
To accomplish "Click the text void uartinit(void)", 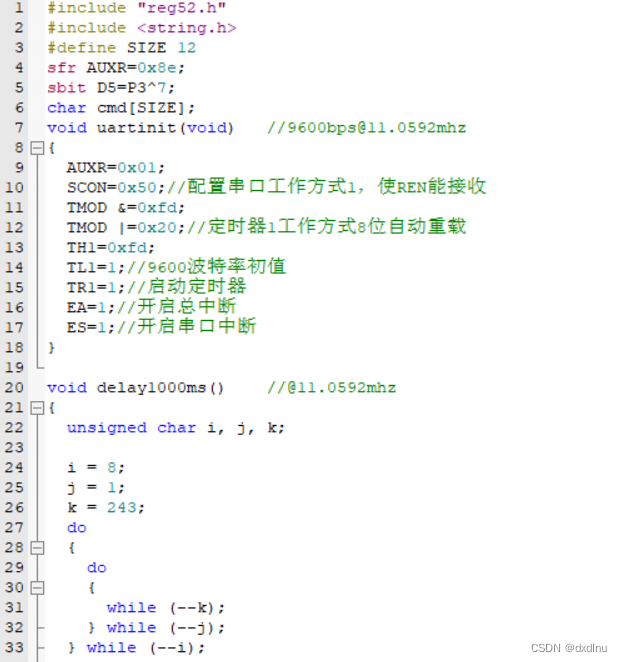I will (x=141, y=128).
